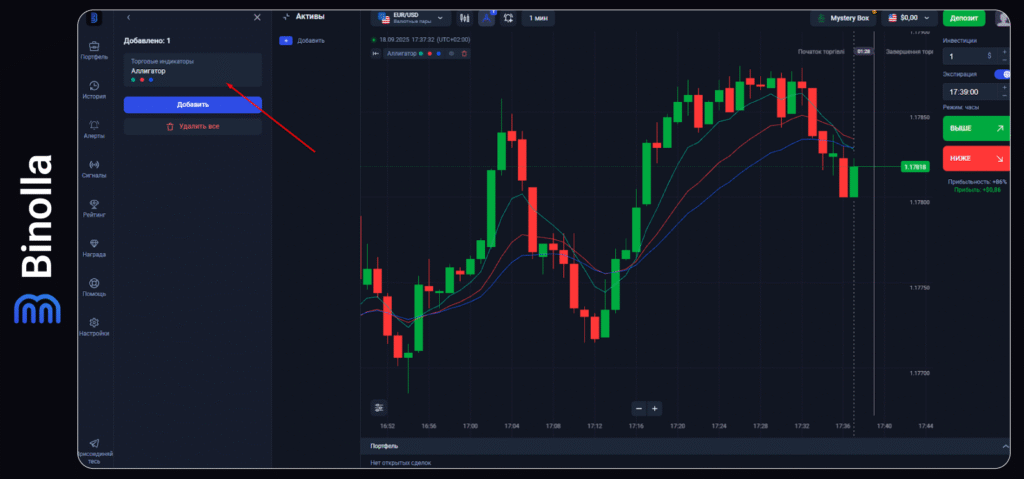Collapse the Портфель bottom panel

tap(1004, 445)
